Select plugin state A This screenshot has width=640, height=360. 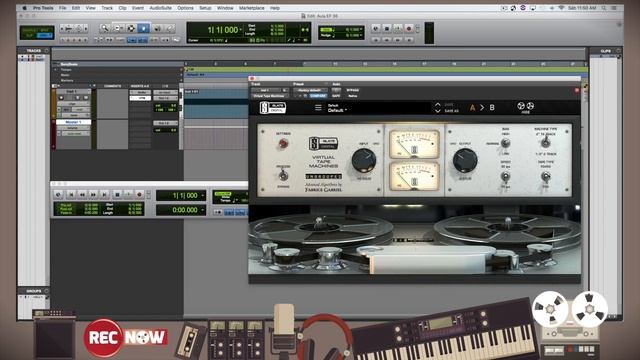pos(473,108)
